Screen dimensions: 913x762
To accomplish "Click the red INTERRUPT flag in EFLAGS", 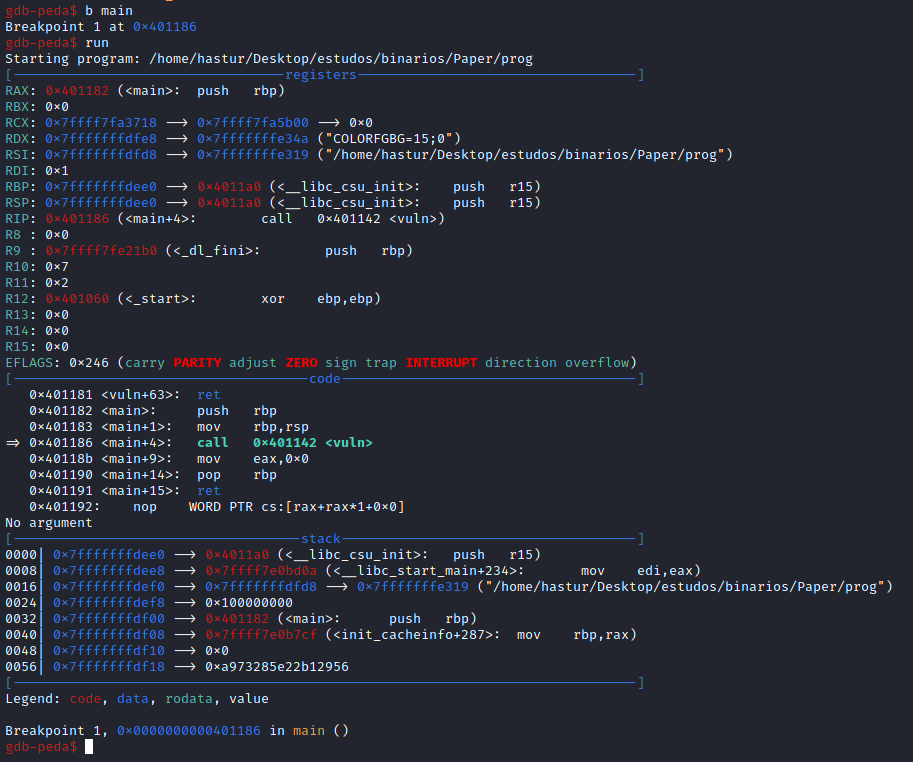I will 441,363.
